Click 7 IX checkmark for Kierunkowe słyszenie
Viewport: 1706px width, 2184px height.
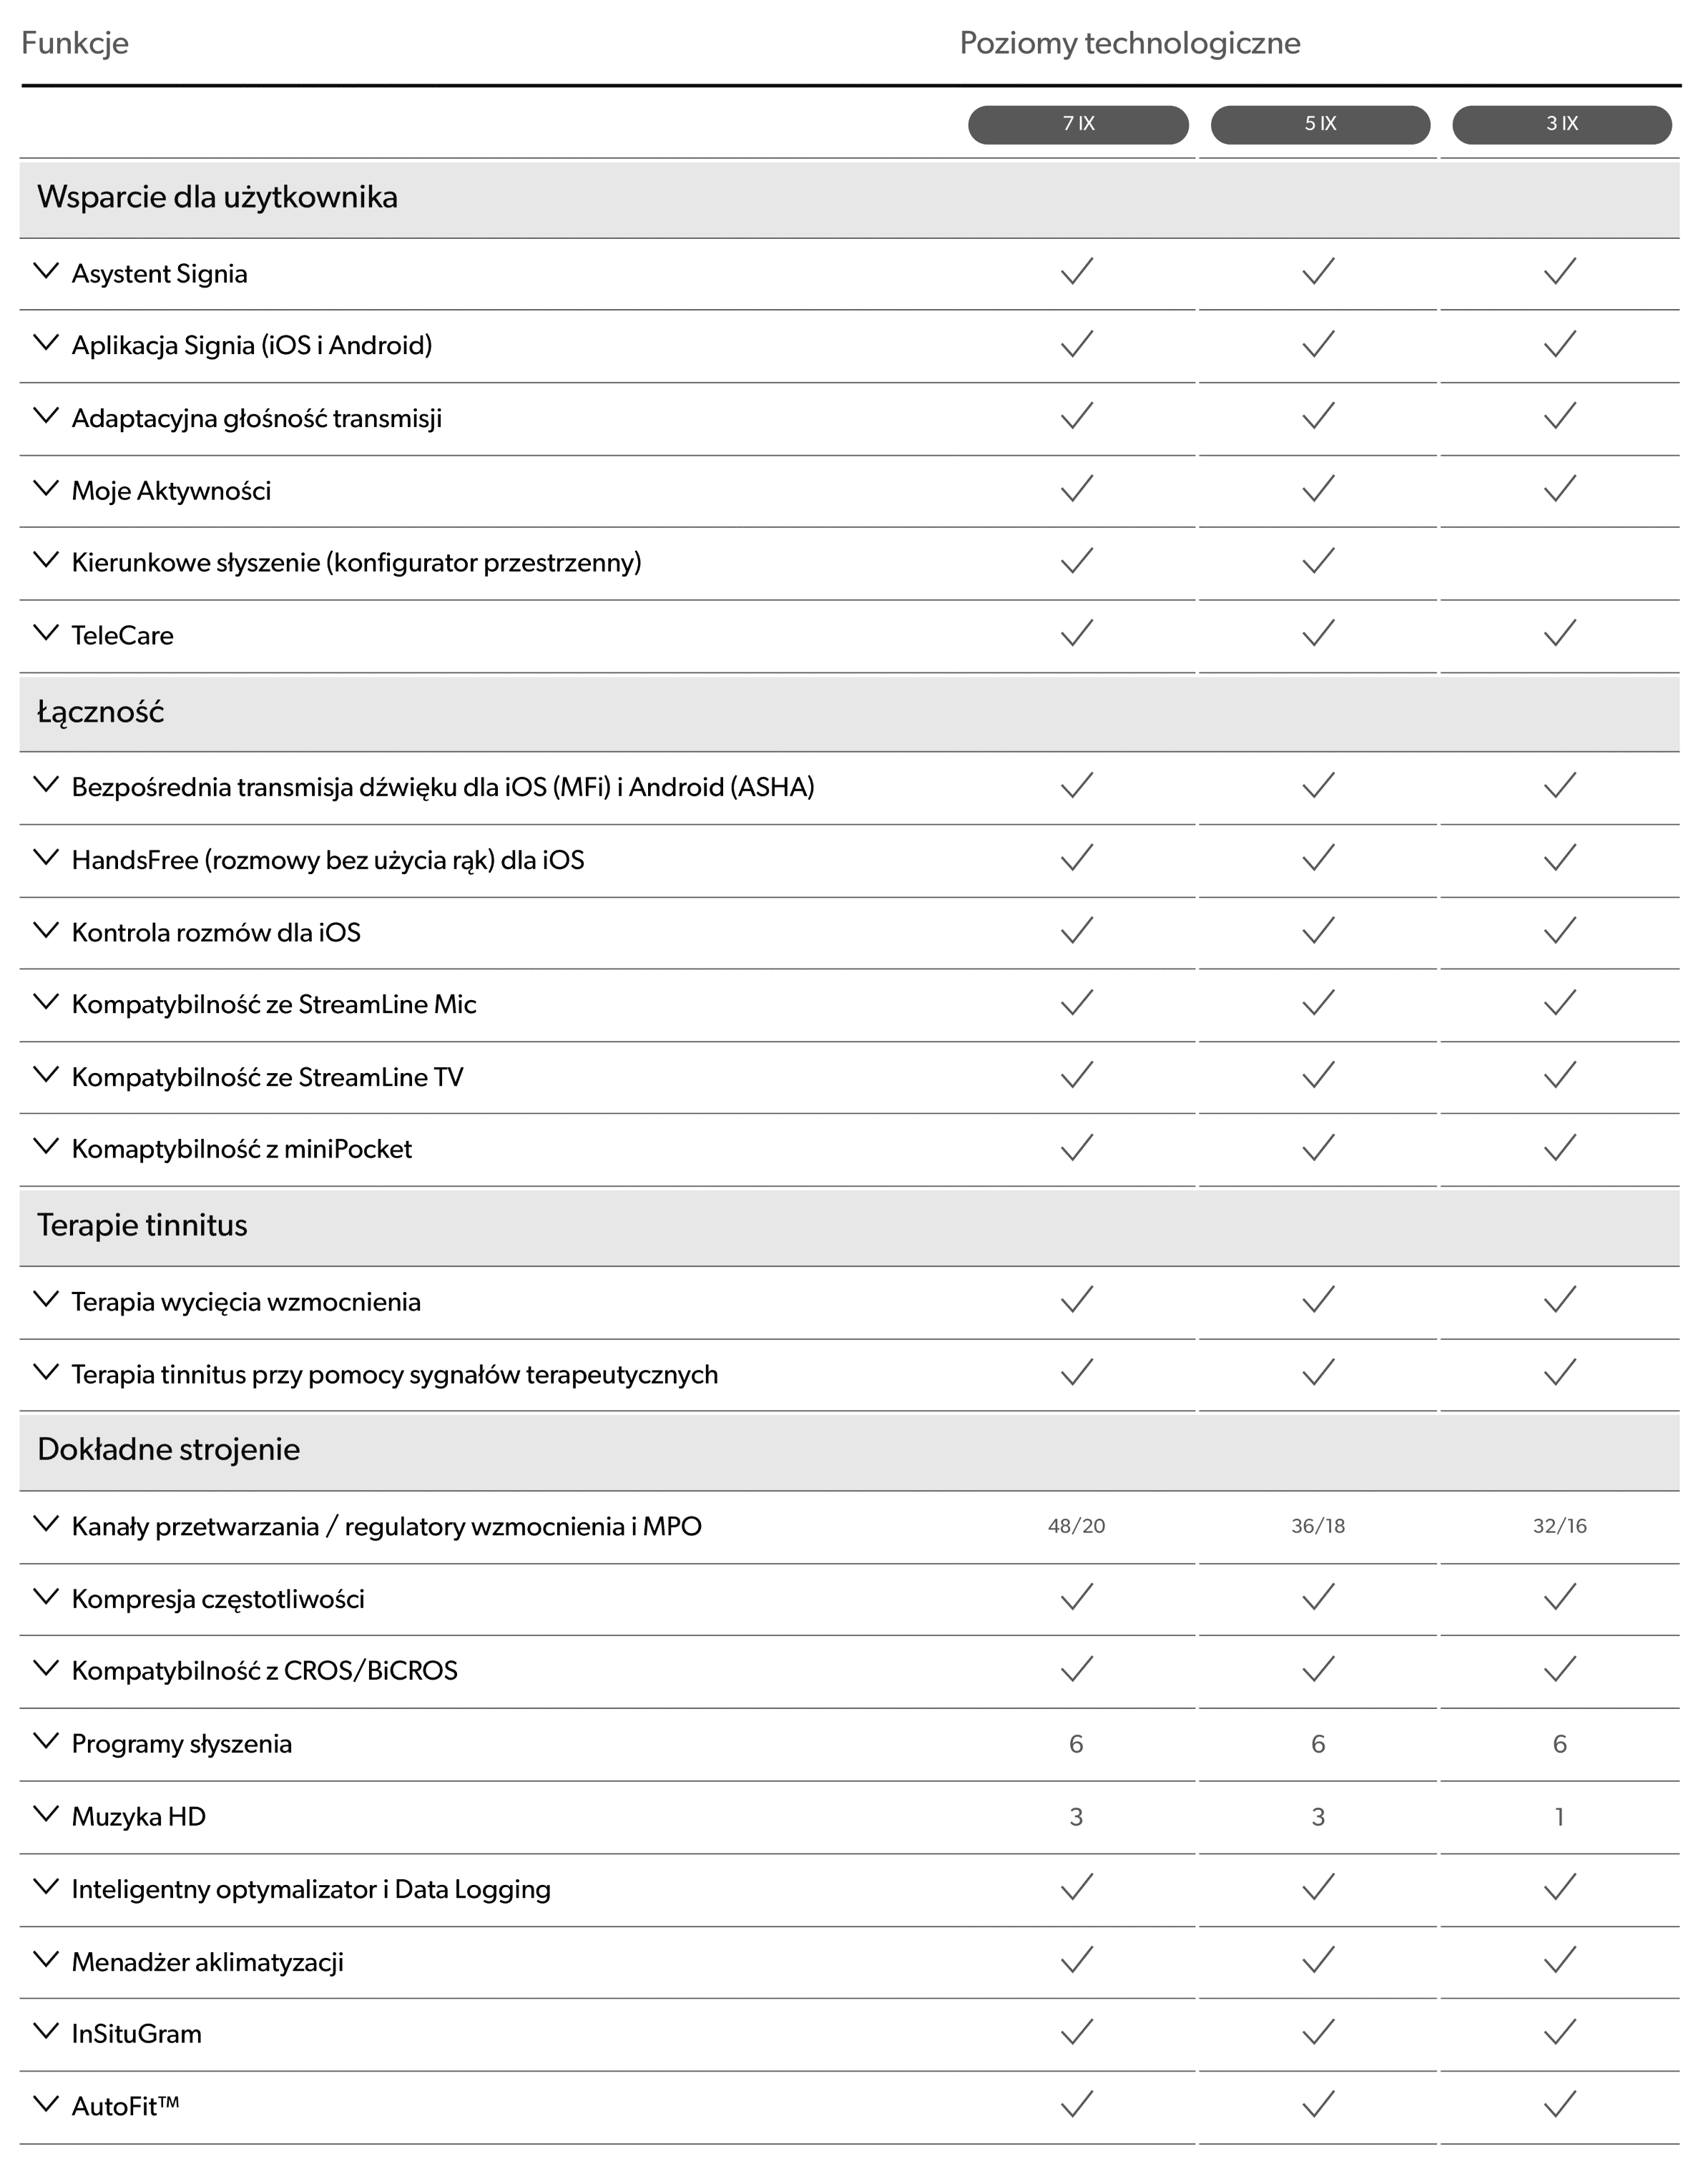tap(1077, 561)
